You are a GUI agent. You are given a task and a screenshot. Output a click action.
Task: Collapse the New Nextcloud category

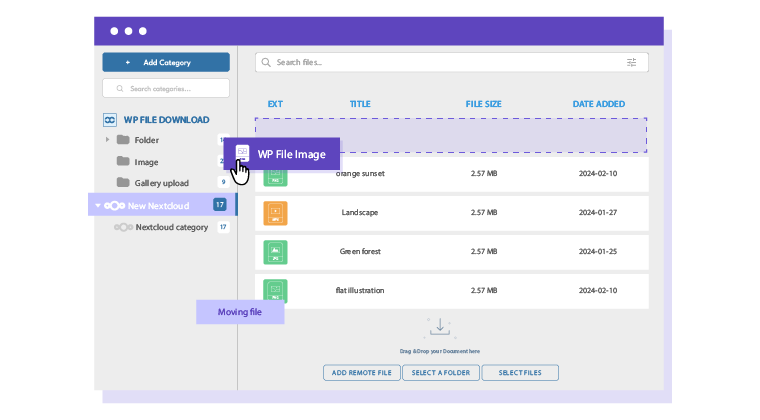(x=97, y=205)
